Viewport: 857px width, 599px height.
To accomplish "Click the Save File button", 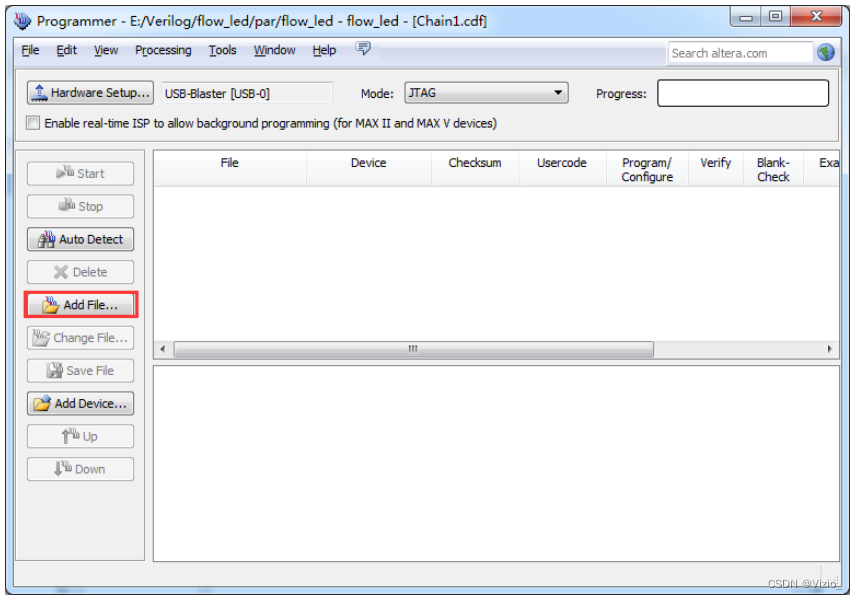I will 80,371.
